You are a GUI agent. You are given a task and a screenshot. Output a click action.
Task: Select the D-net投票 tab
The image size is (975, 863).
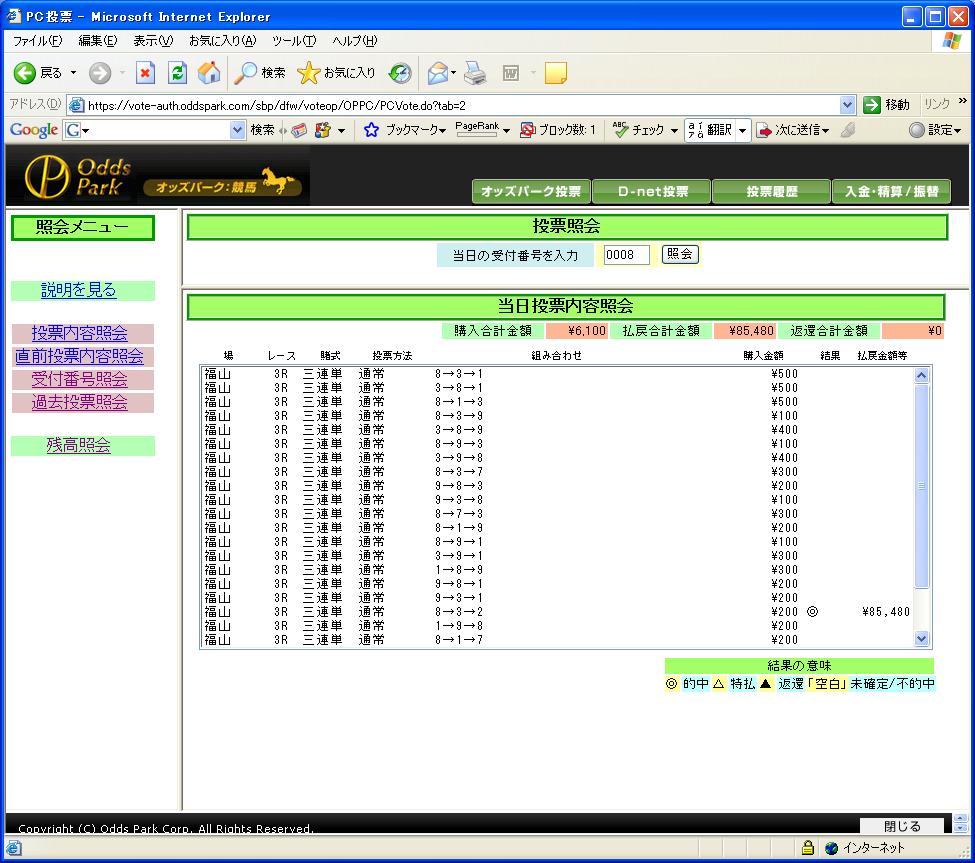coord(651,192)
